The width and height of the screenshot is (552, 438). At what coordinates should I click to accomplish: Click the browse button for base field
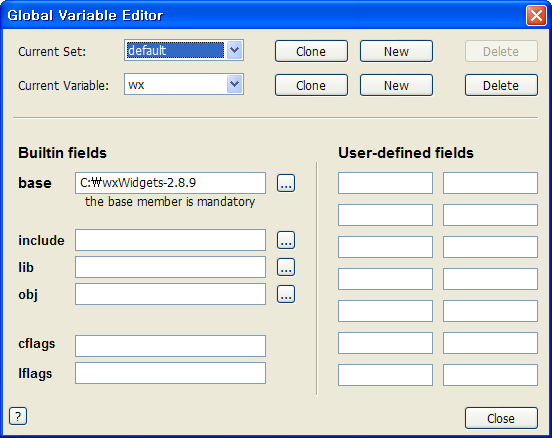pyautogui.click(x=286, y=183)
